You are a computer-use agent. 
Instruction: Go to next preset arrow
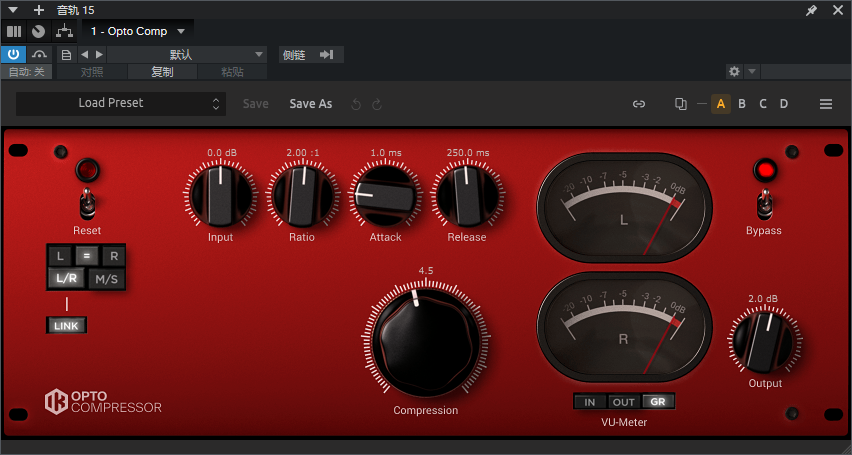point(99,55)
